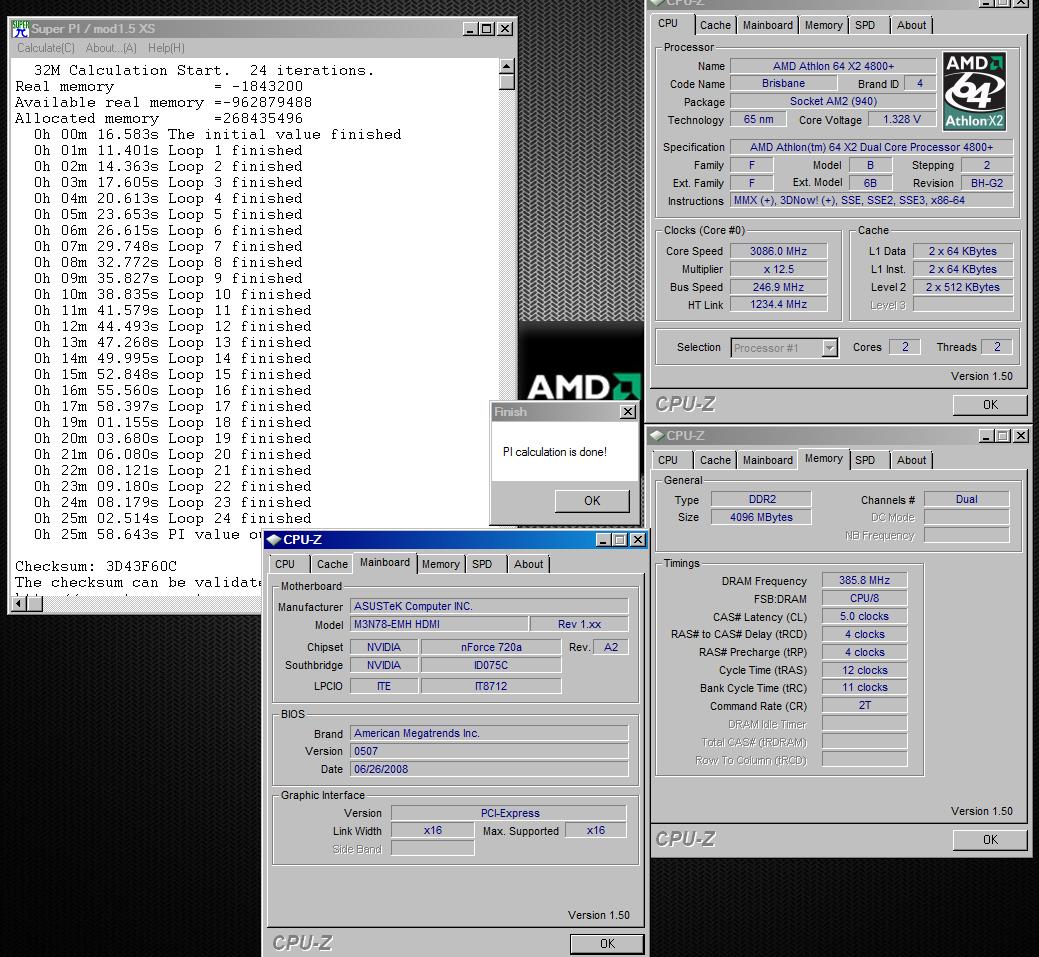The height and width of the screenshot is (957, 1039).
Task: Click the memory Type value DDR2
Action: tap(761, 499)
